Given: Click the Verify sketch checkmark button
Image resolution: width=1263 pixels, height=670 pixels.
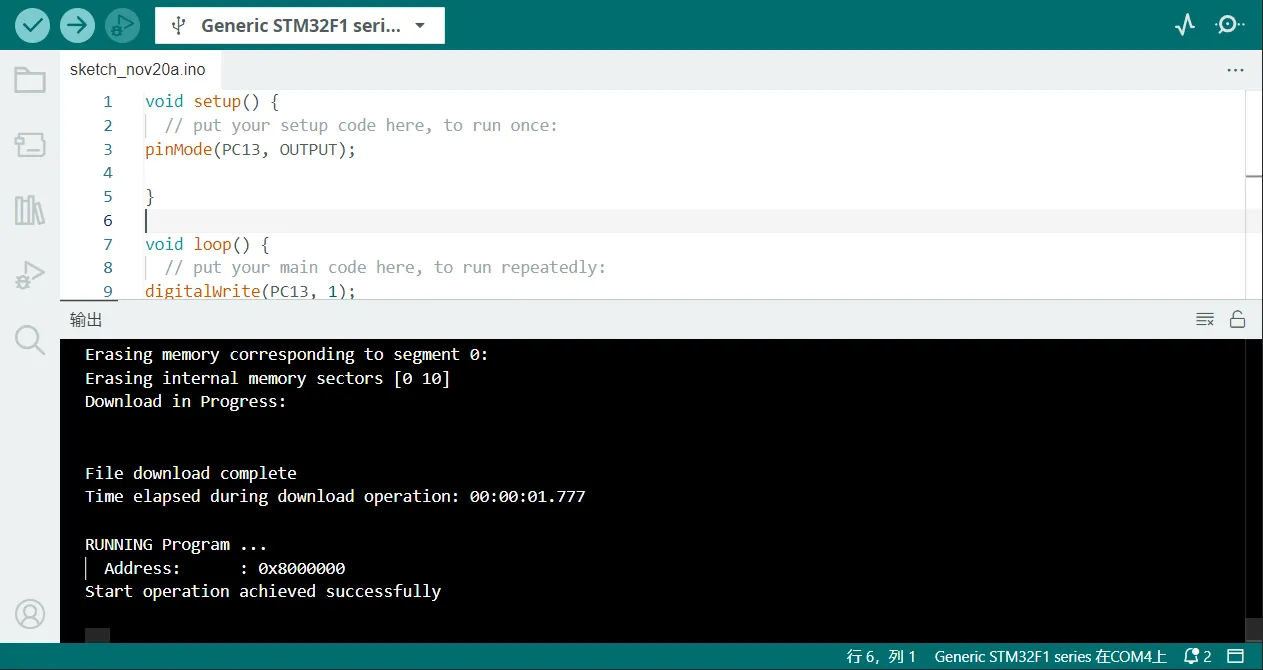Looking at the screenshot, I should [32, 25].
